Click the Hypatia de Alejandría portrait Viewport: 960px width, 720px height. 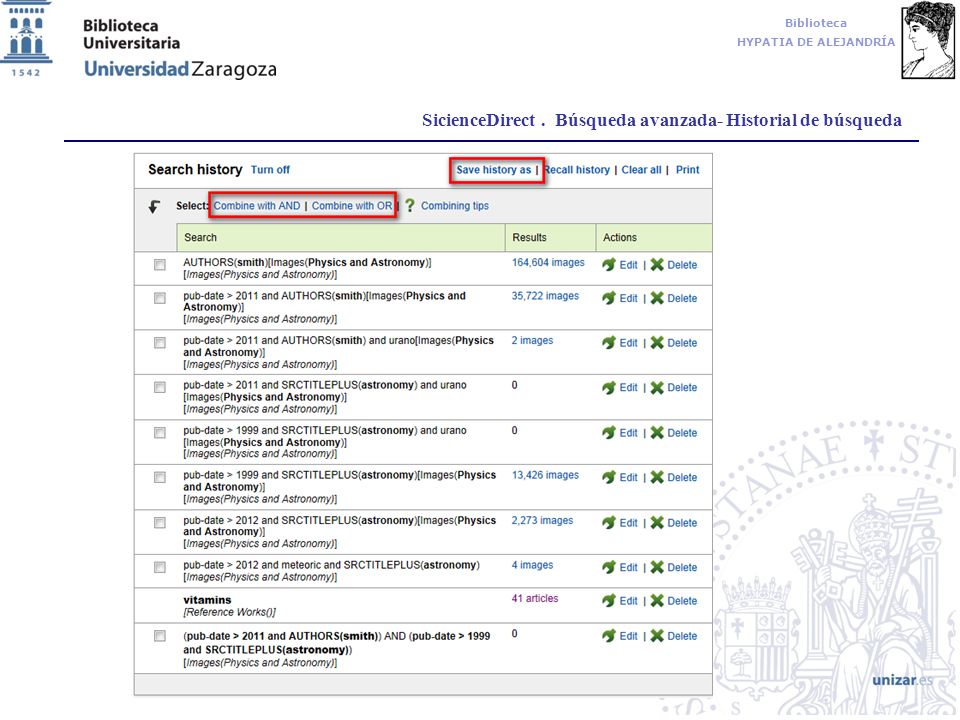(928, 40)
